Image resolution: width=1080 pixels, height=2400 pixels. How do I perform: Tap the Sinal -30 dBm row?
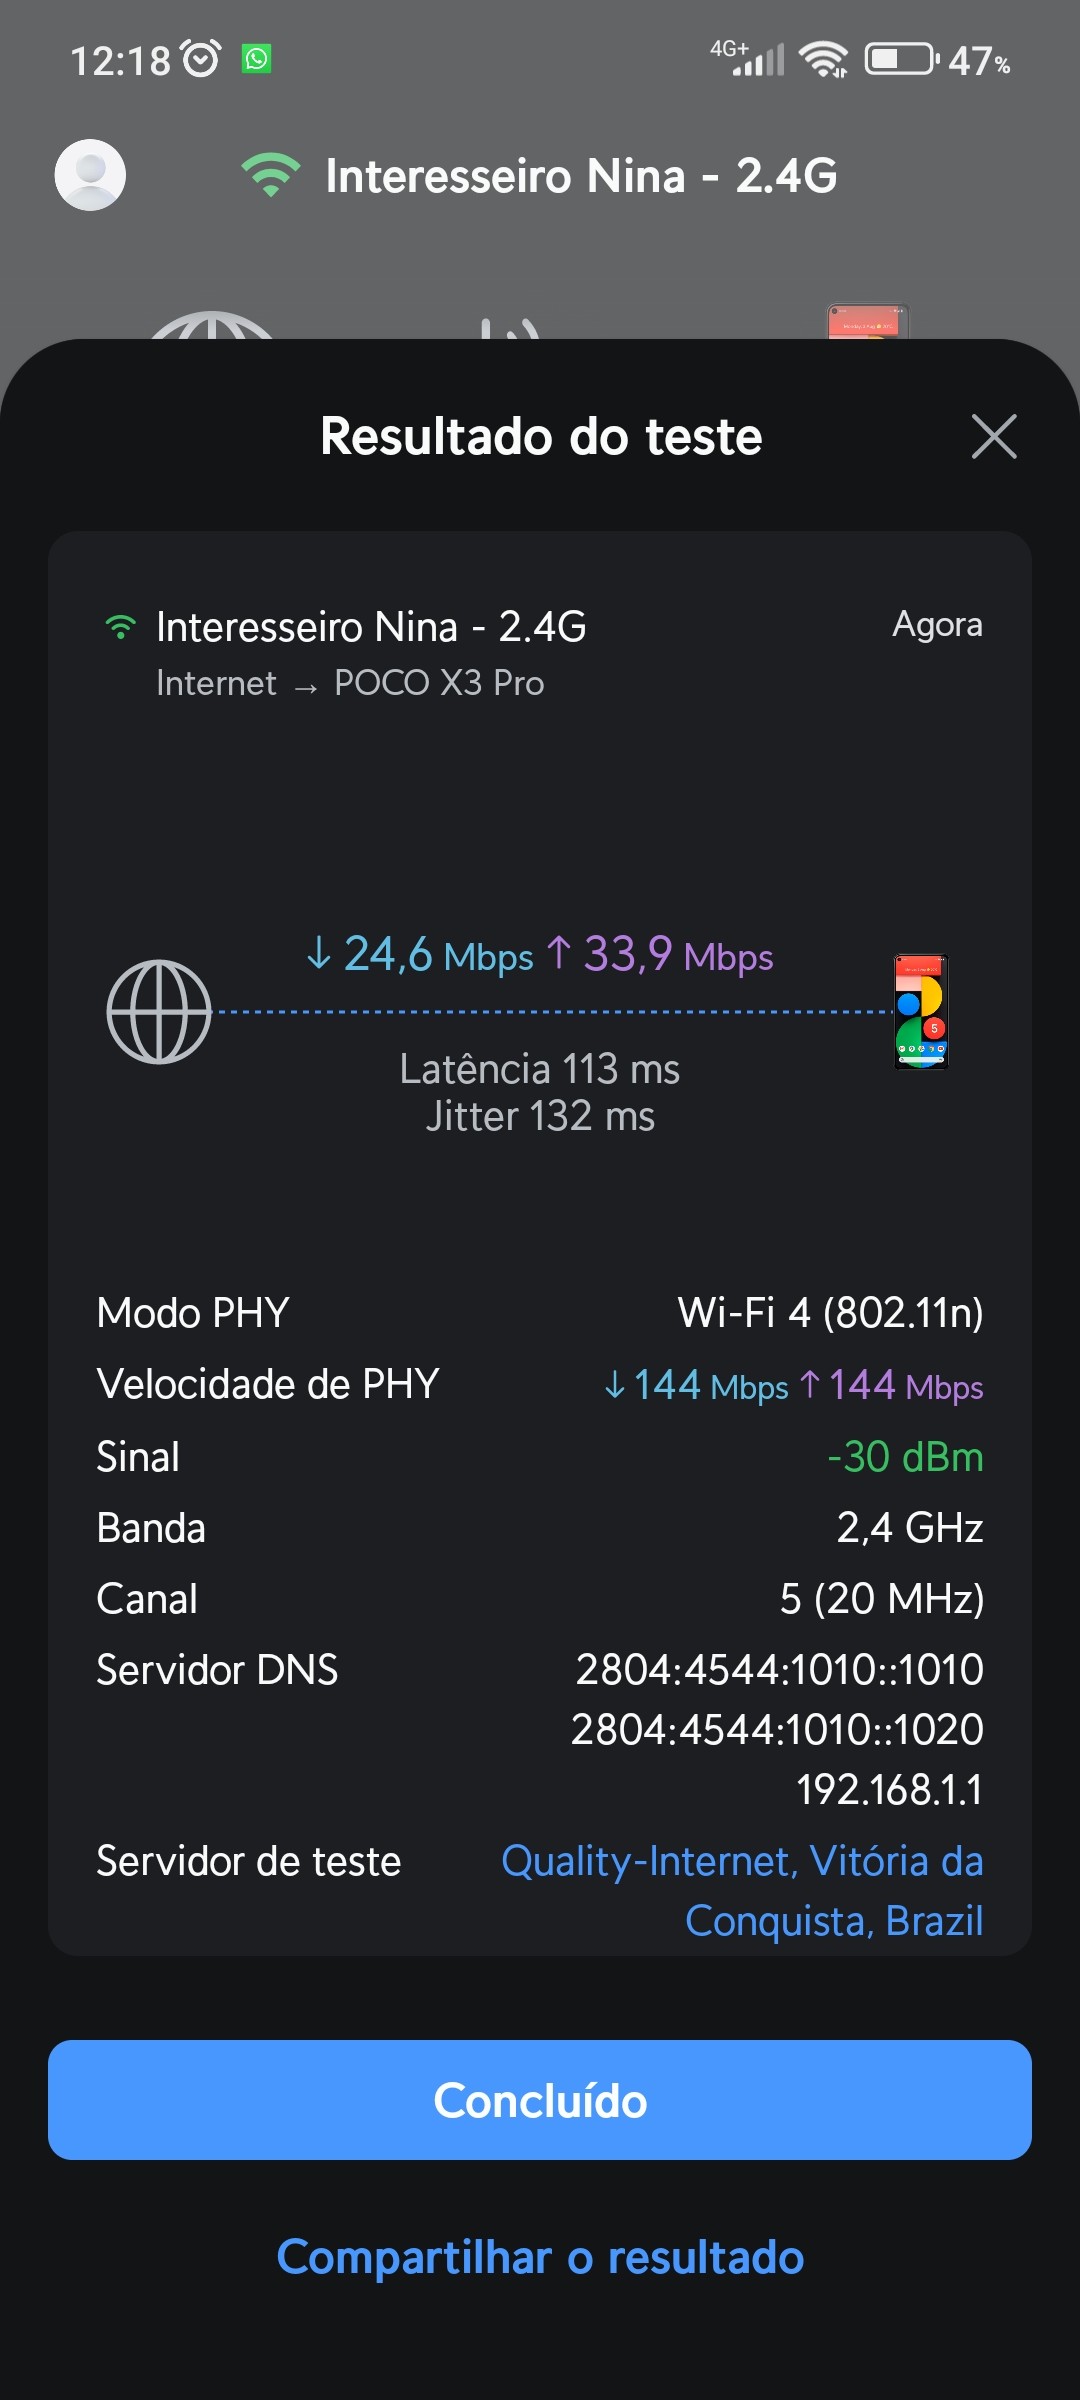[540, 1457]
